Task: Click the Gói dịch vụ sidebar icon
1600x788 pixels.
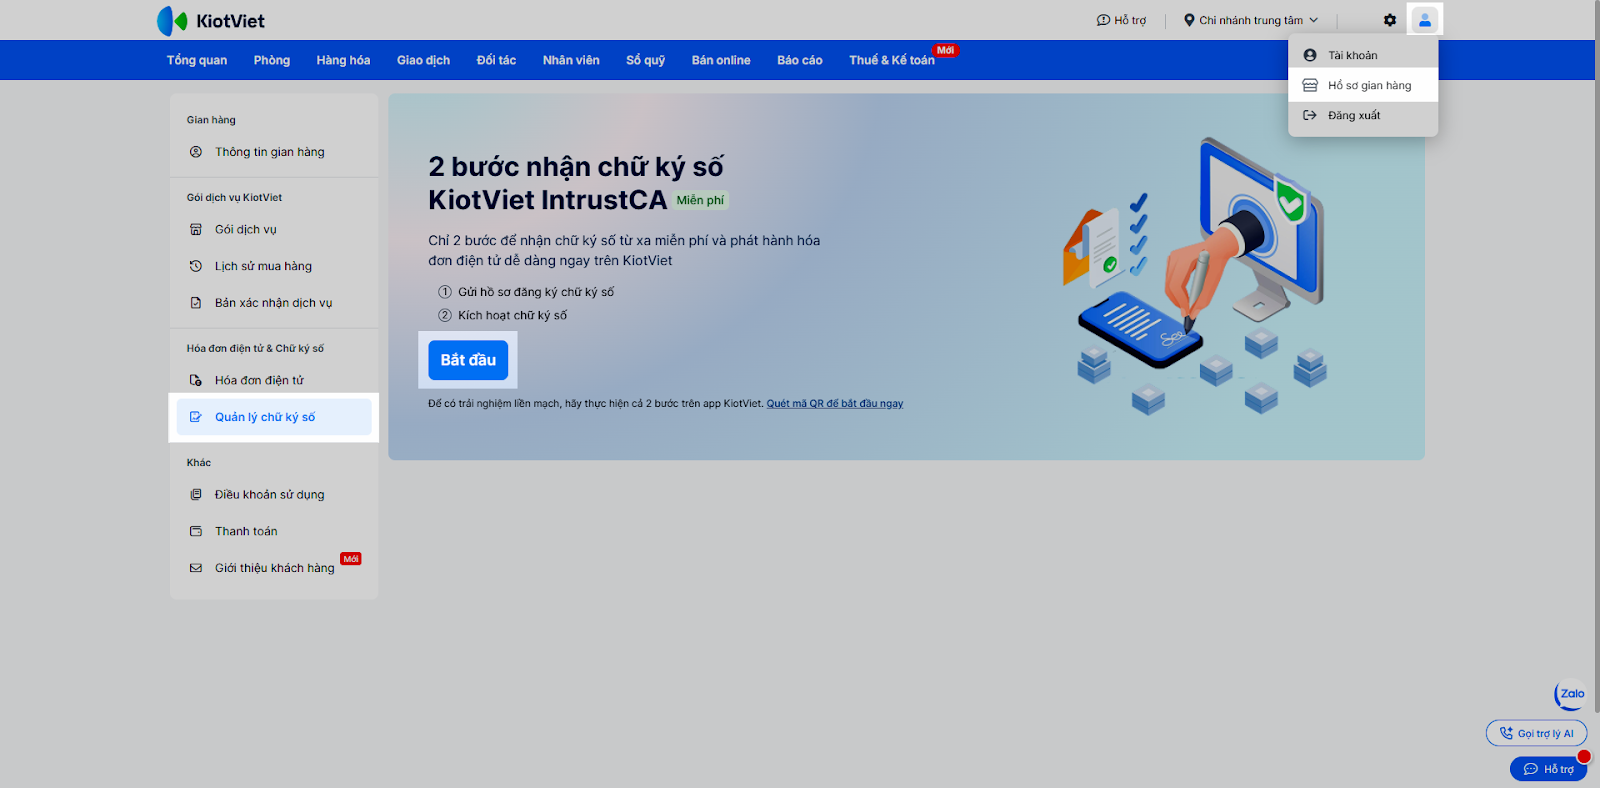Action: click(x=196, y=230)
